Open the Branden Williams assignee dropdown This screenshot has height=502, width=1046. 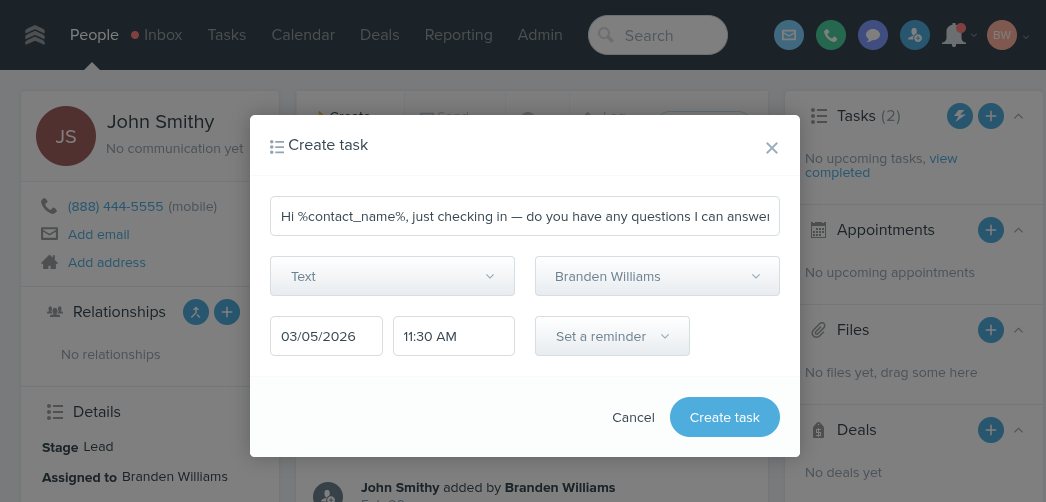(657, 276)
